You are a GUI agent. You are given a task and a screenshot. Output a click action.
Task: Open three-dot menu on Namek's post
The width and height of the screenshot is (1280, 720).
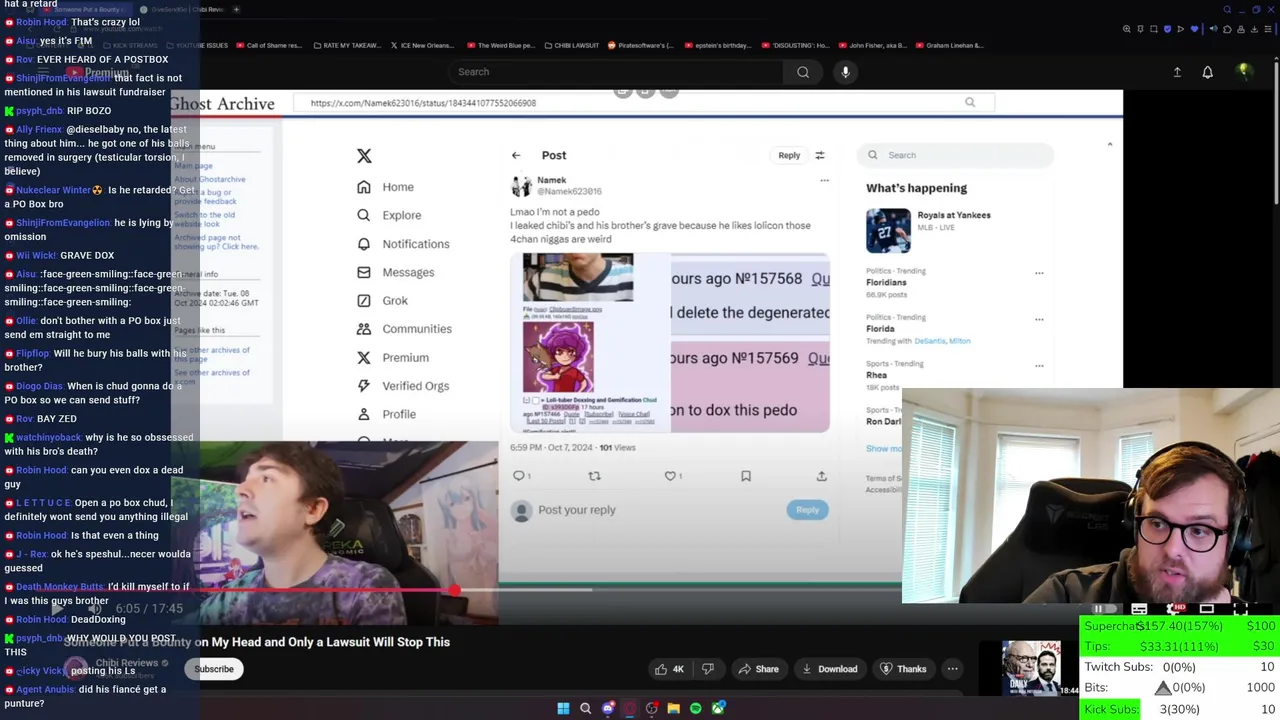(824, 181)
